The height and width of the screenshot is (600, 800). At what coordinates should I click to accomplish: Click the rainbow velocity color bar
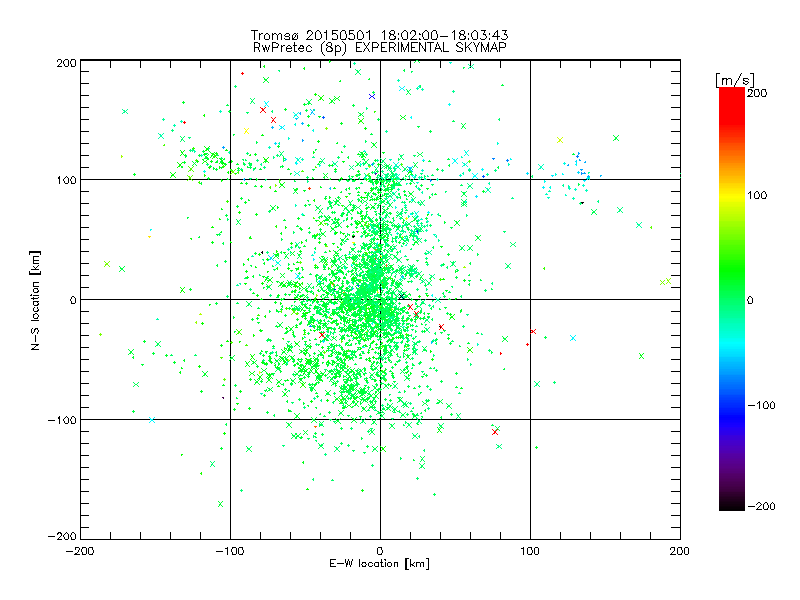732,299
